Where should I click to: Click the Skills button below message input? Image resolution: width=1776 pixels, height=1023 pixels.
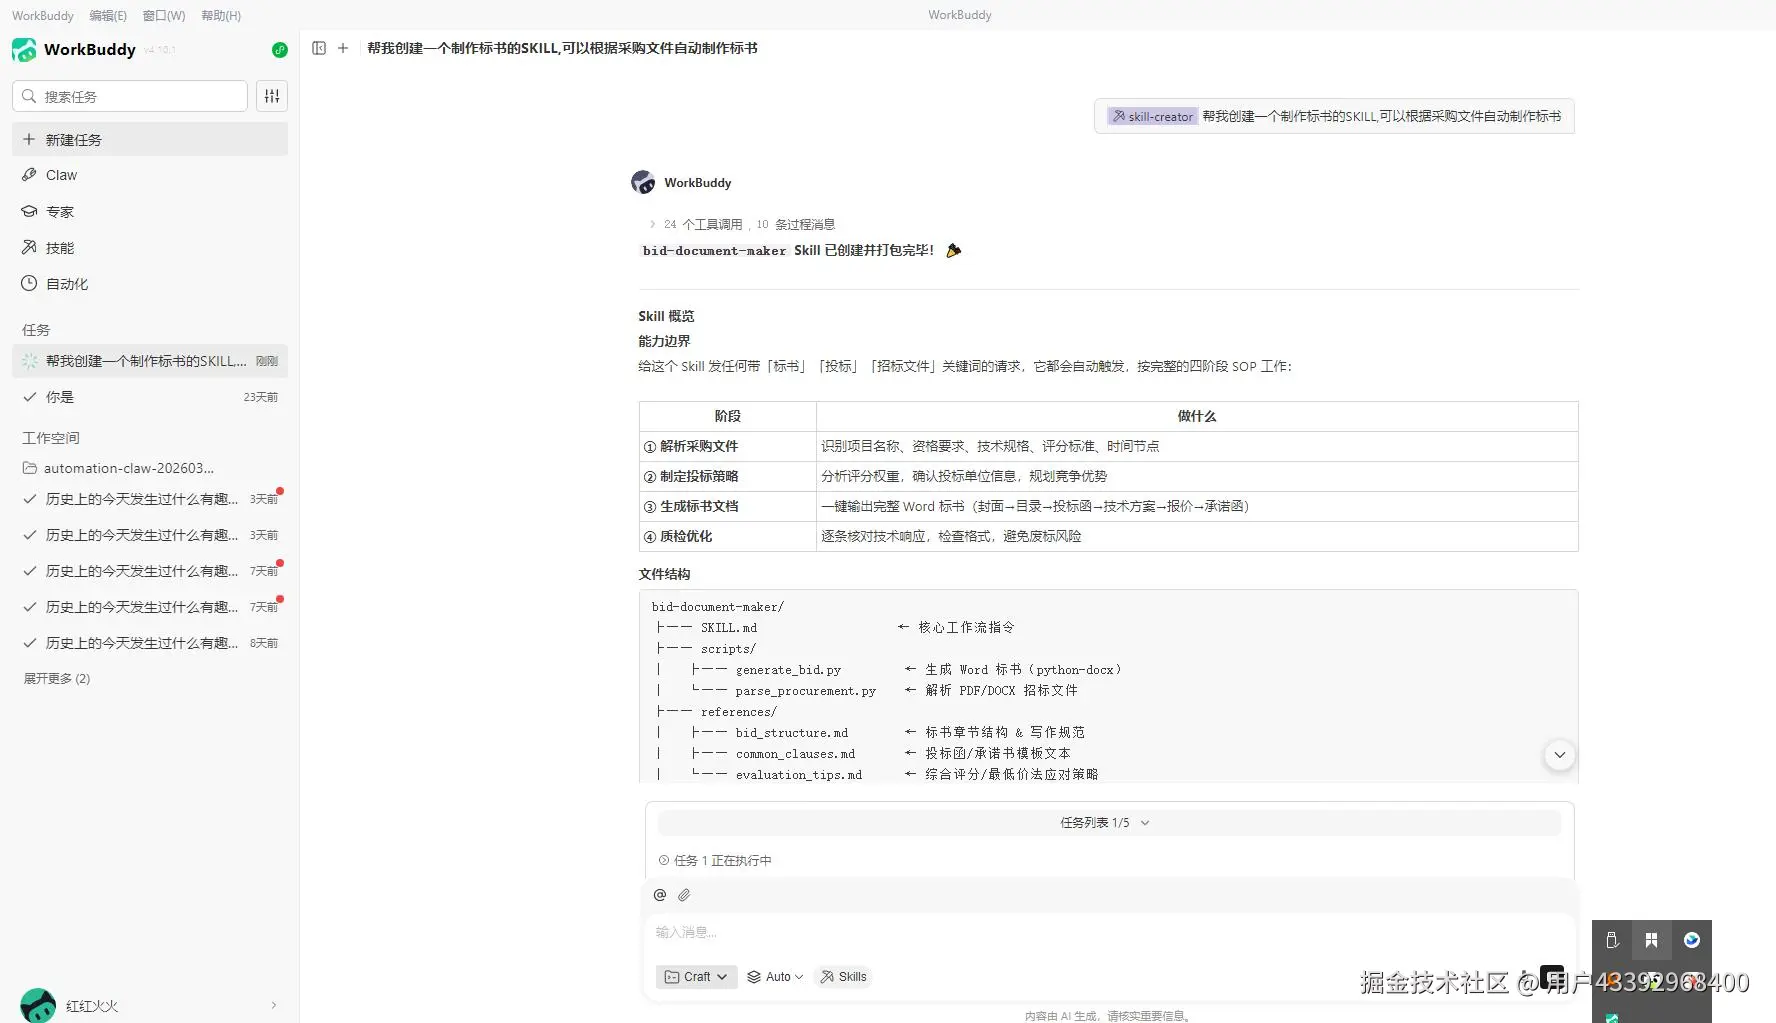pyautogui.click(x=844, y=977)
